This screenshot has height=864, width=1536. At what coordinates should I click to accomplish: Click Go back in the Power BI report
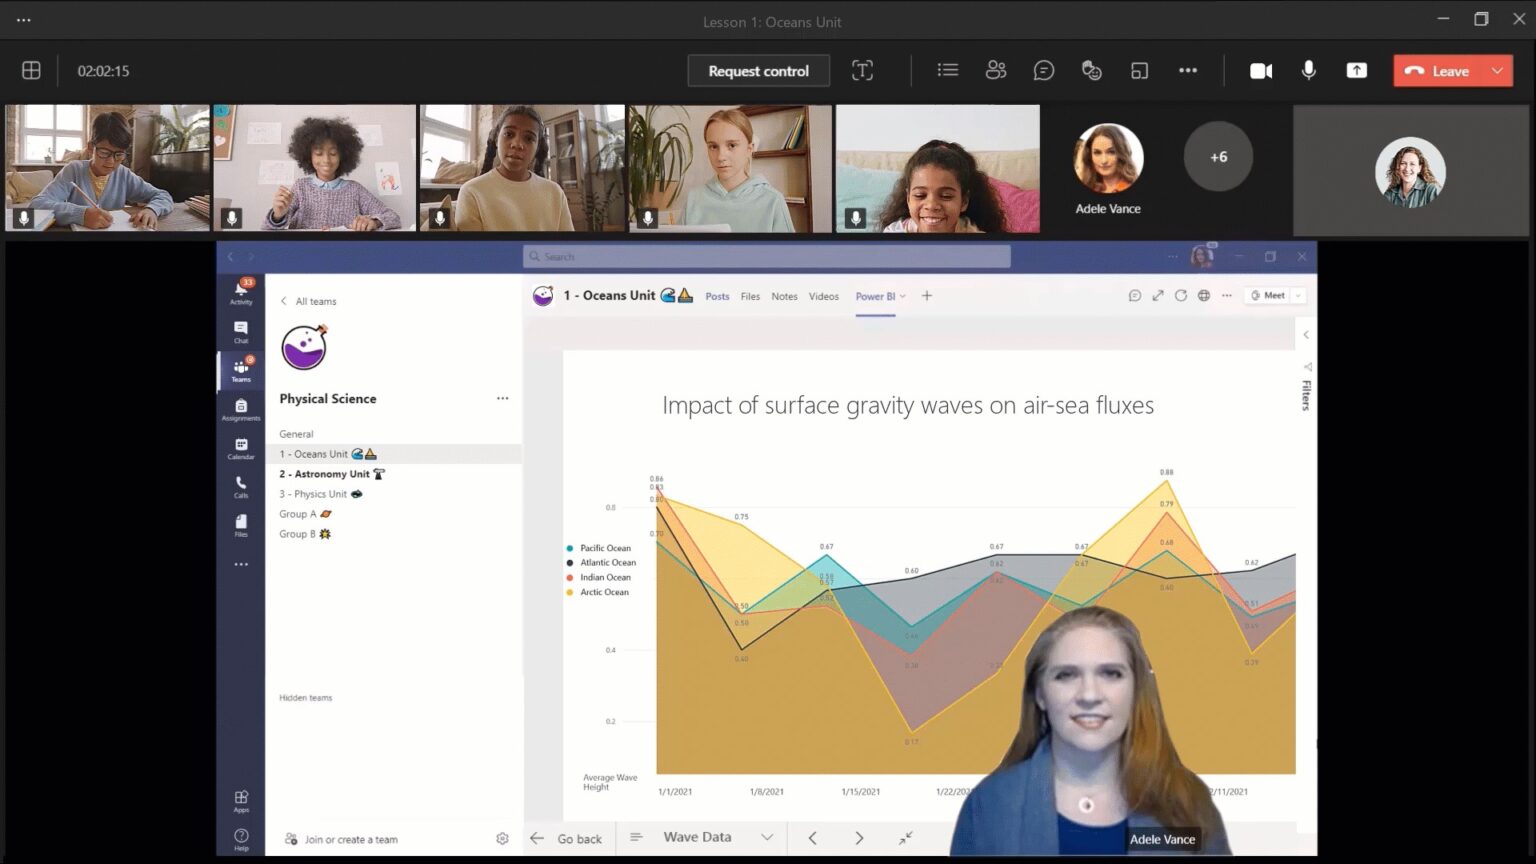tap(567, 838)
